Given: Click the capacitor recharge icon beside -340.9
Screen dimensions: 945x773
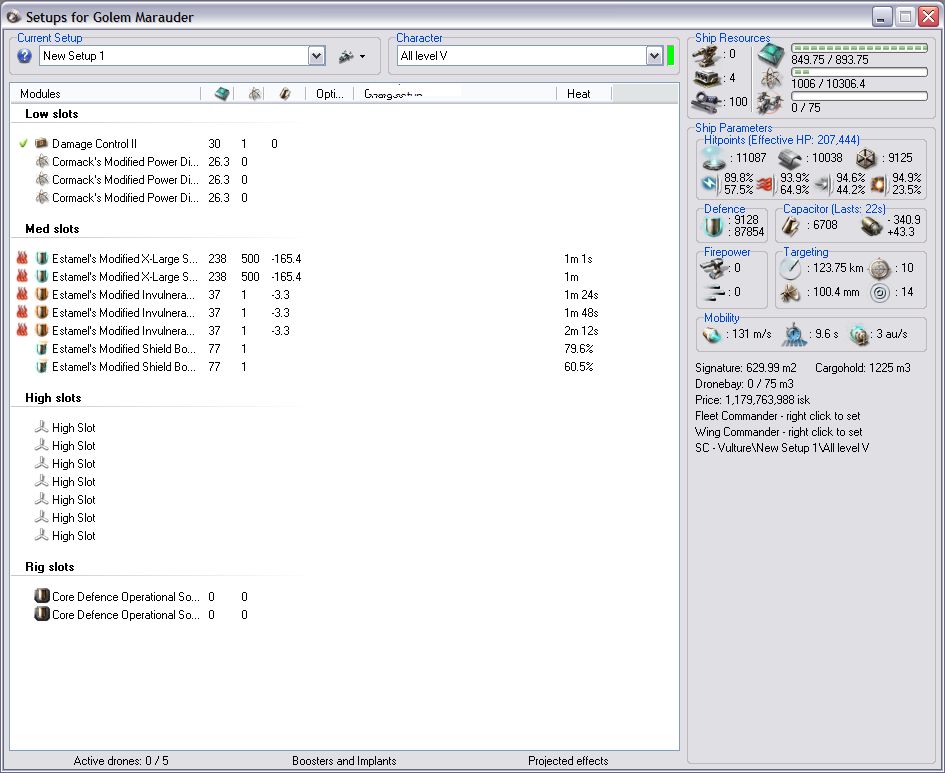Looking at the screenshot, I should coord(871,226).
